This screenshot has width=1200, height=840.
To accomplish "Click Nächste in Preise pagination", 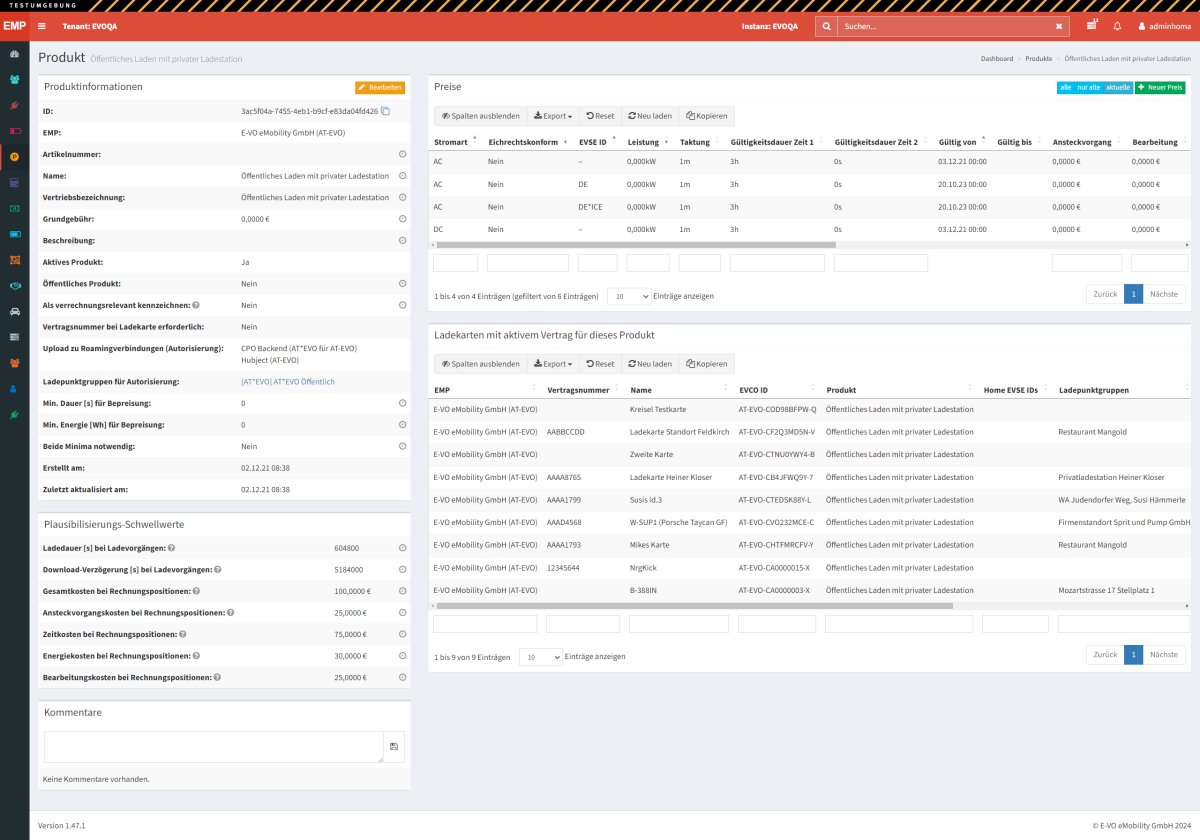I will 1164,294.
